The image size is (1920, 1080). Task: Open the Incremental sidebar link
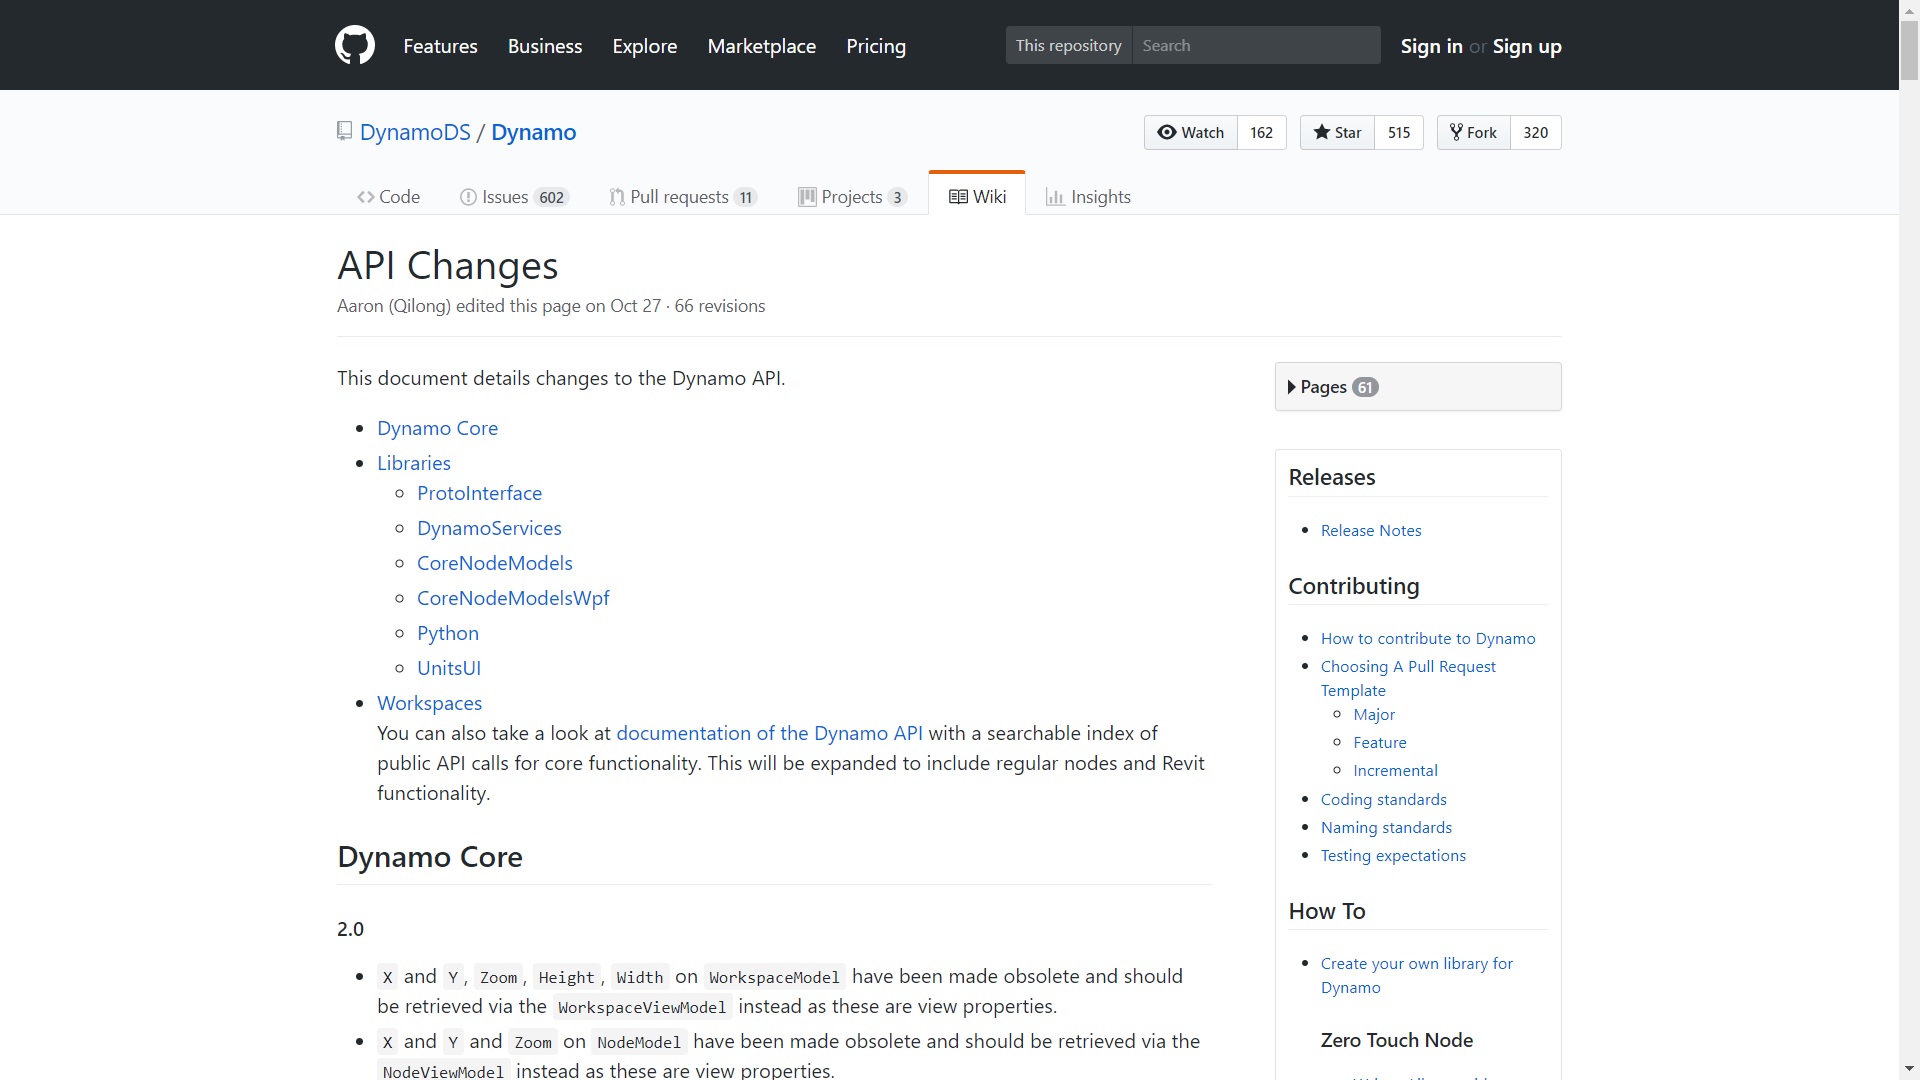(x=1395, y=770)
